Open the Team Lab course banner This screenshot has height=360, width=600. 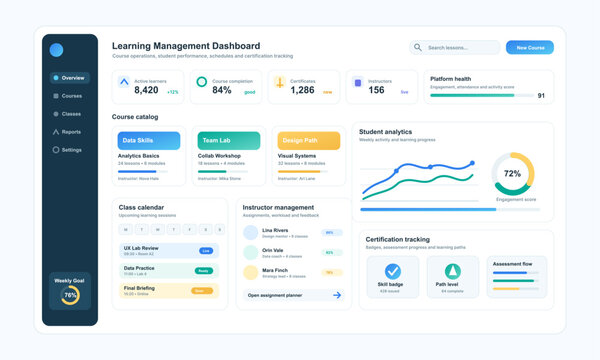click(x=229, y=140)
